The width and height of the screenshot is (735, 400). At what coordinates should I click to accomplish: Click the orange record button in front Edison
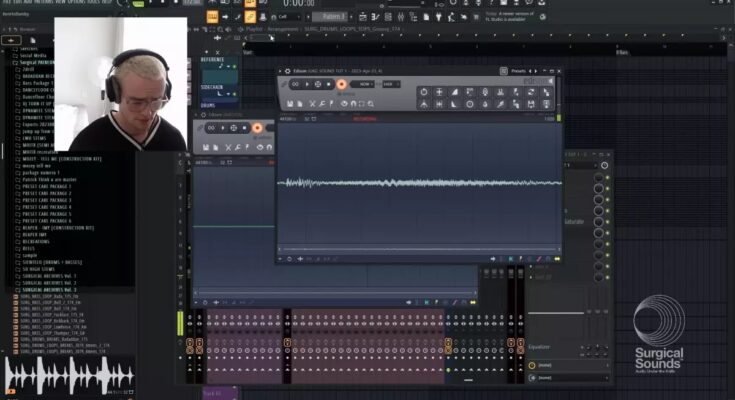coord(341,84)
